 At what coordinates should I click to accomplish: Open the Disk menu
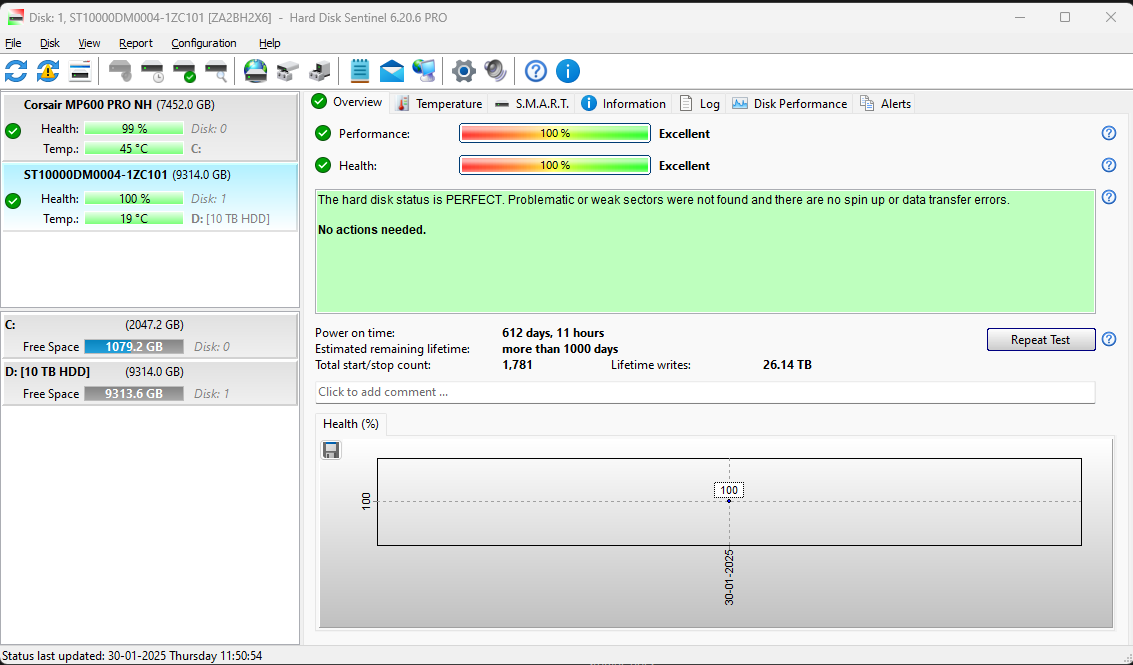pyautogui.click(x=50, y=43)
